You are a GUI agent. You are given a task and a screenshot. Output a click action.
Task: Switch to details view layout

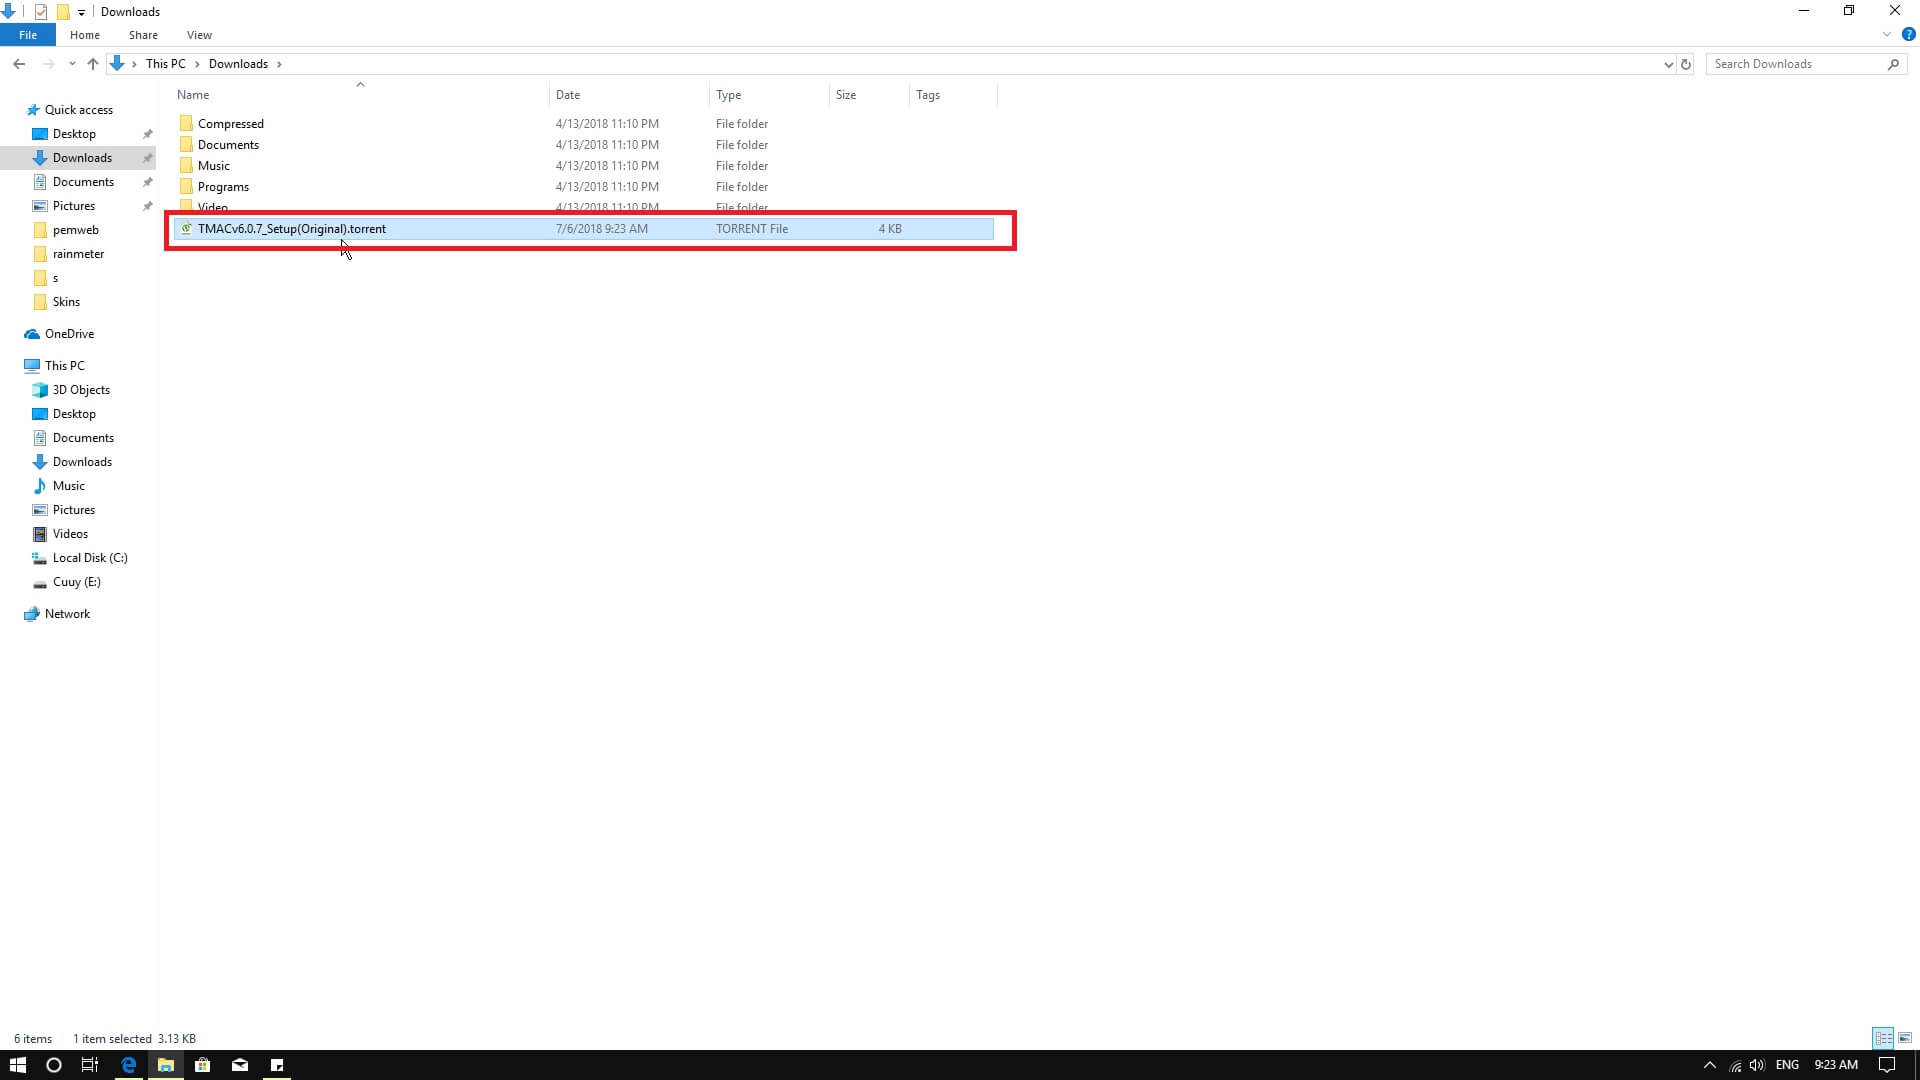point(1883,1038)
